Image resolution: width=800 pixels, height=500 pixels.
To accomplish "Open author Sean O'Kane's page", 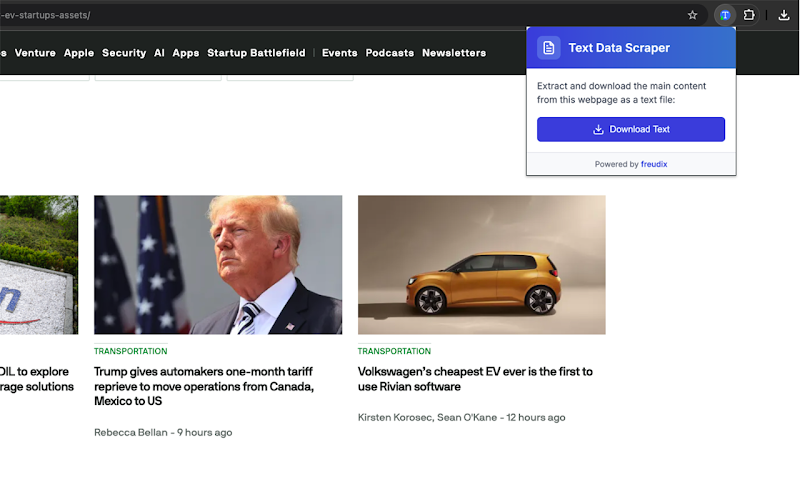I will 467,418.
